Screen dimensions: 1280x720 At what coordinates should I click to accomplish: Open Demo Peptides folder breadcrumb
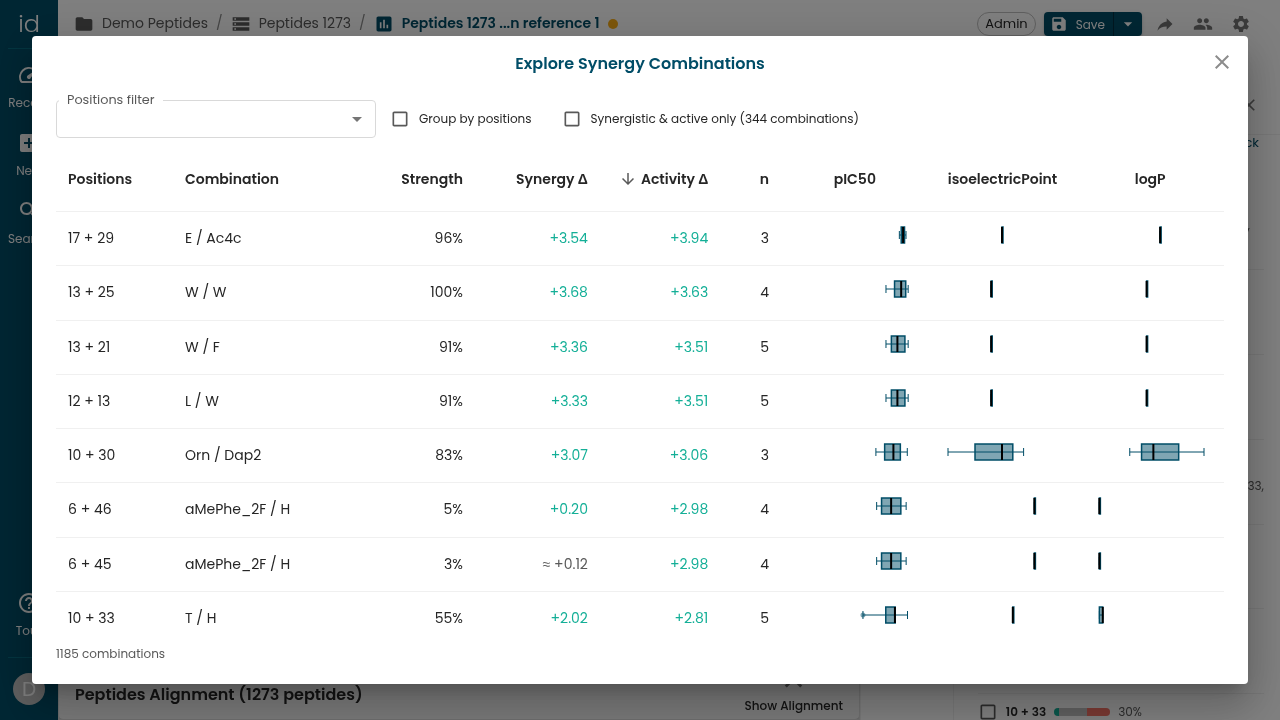pyautogui.click(x=142, y=23)
